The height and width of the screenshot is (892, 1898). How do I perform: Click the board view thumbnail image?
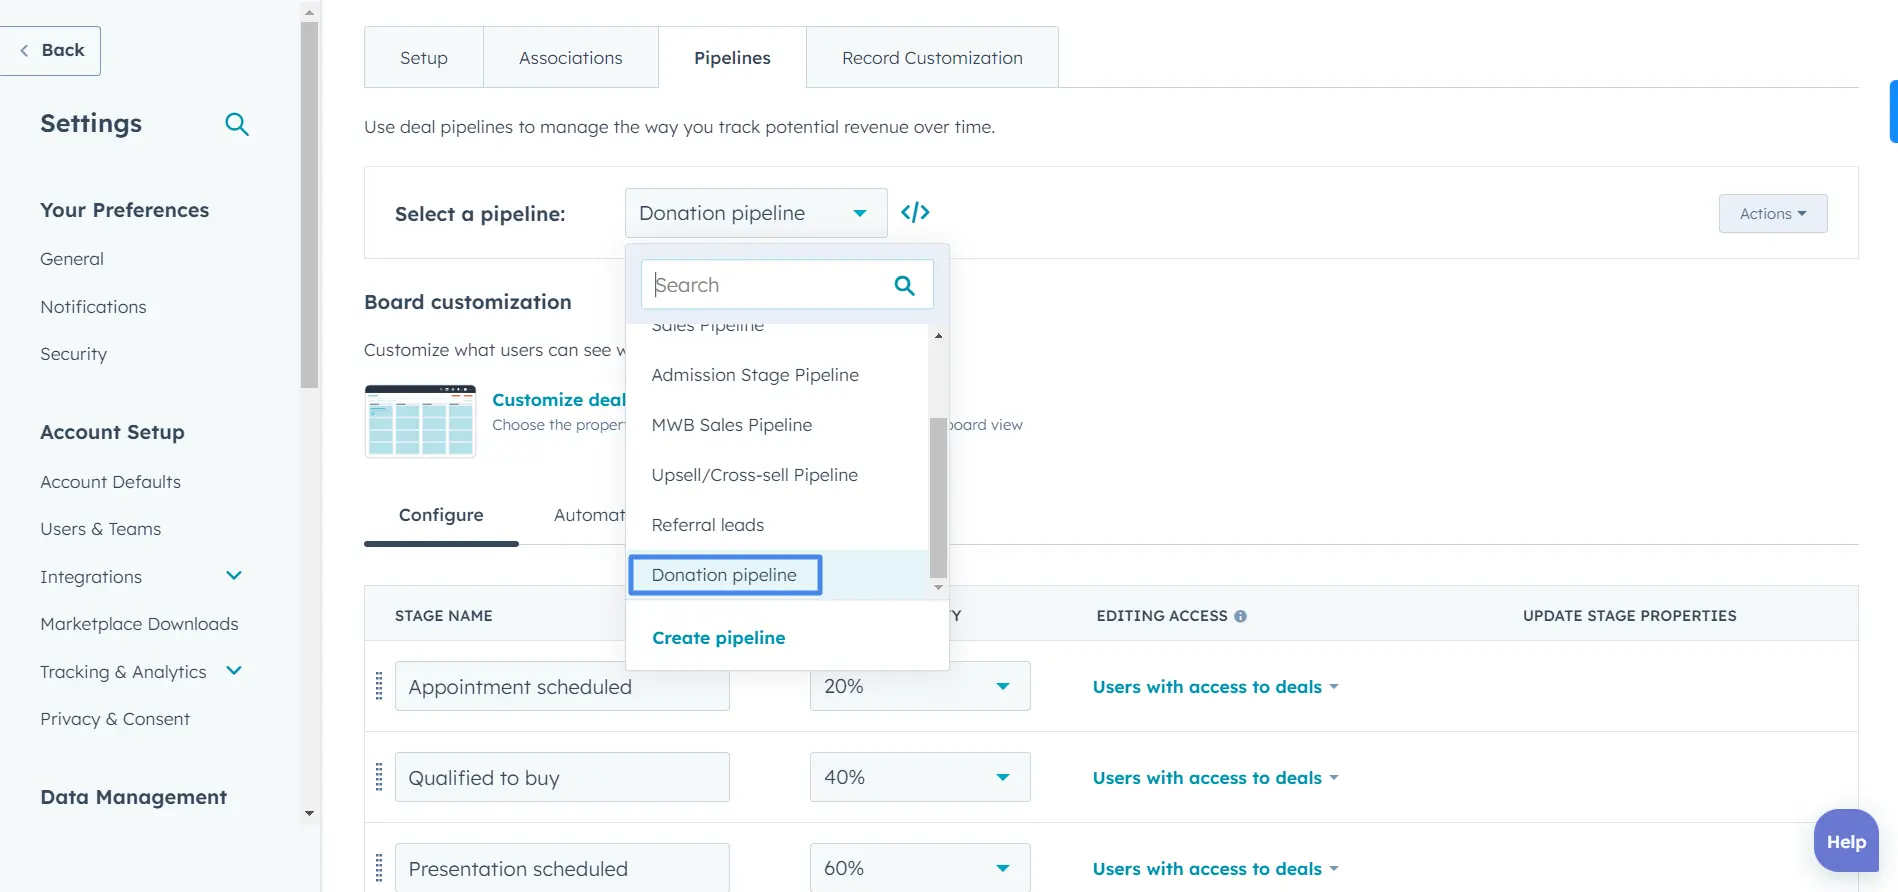[x=420, y=421]
